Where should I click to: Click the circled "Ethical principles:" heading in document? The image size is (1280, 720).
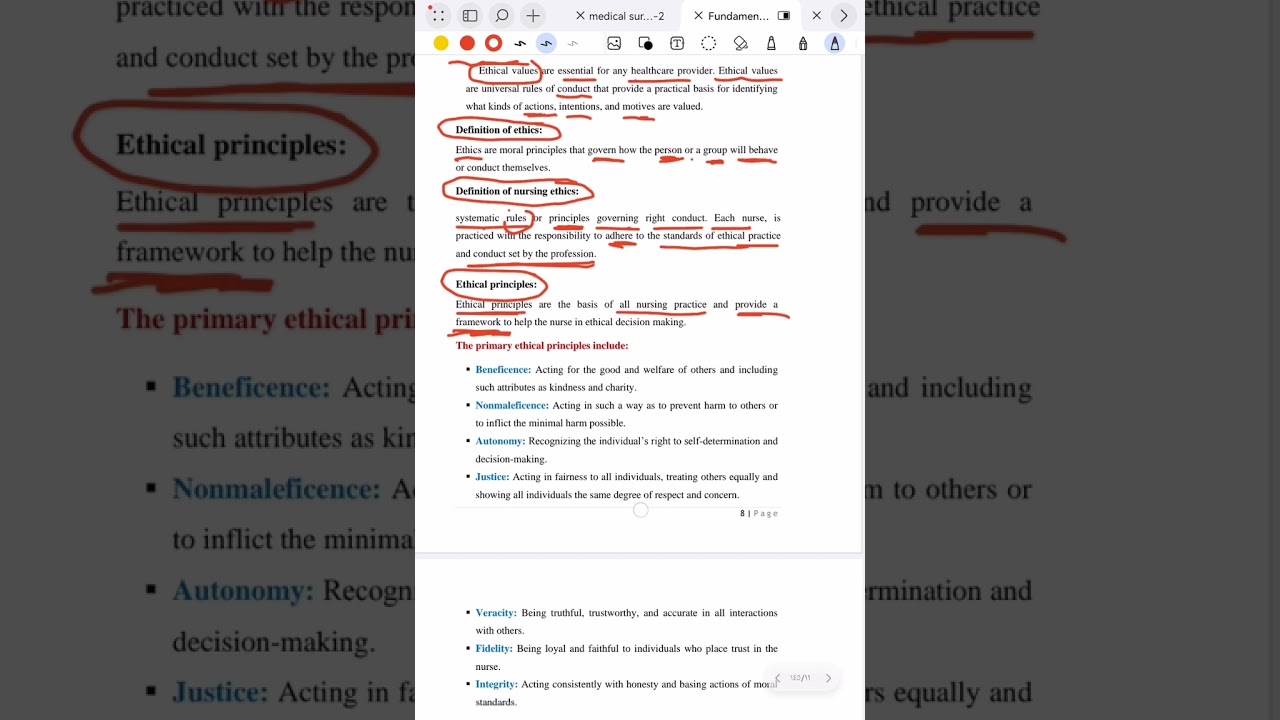coord(496,284)
